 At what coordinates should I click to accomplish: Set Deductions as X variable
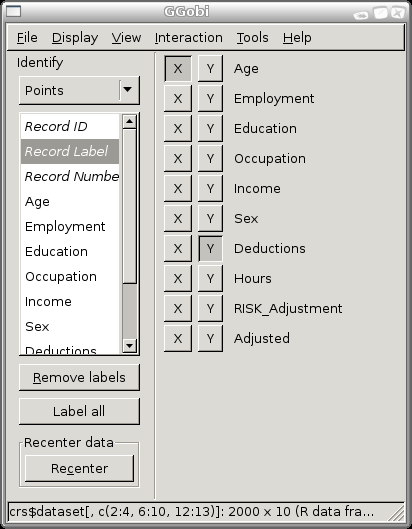(x=178, y=249)
